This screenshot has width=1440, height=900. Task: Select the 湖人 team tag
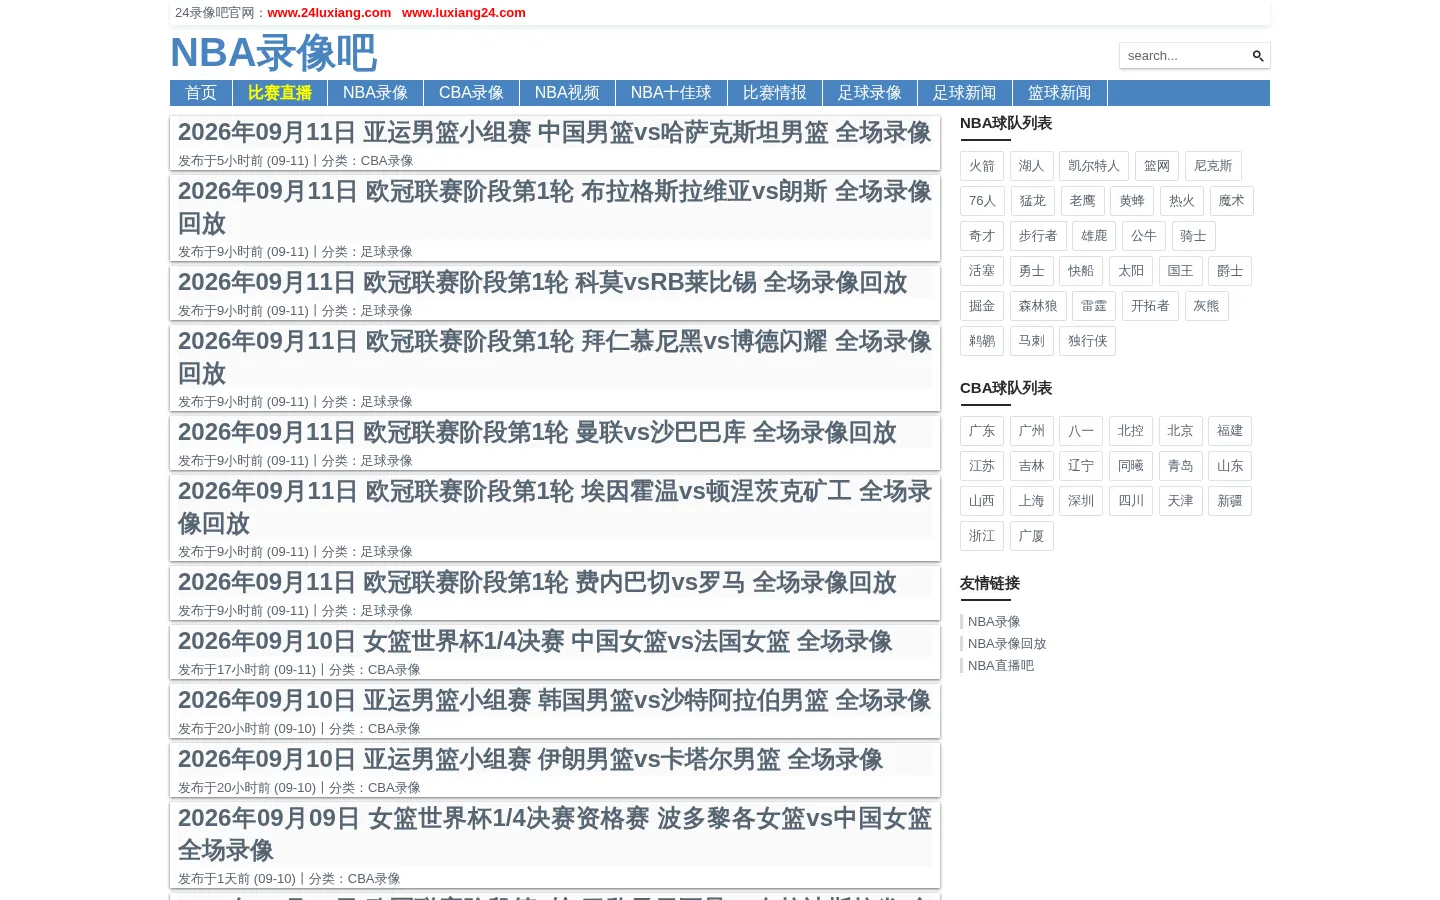[x=1032, y=166]
